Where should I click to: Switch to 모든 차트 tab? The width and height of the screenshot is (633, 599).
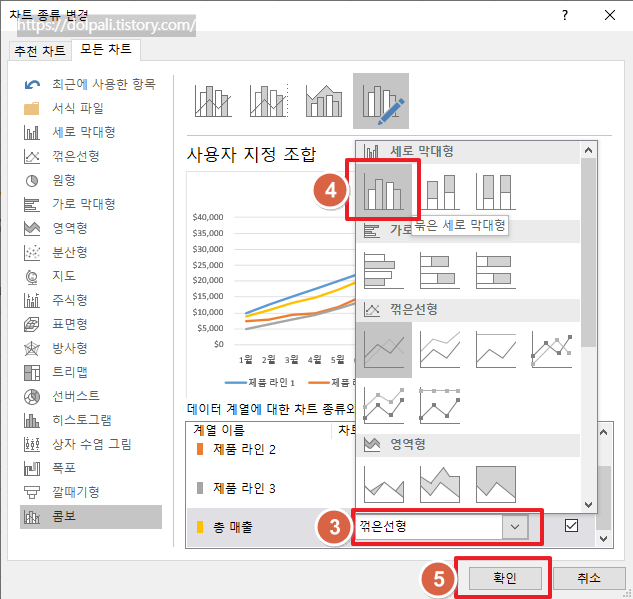pos(106,50)
